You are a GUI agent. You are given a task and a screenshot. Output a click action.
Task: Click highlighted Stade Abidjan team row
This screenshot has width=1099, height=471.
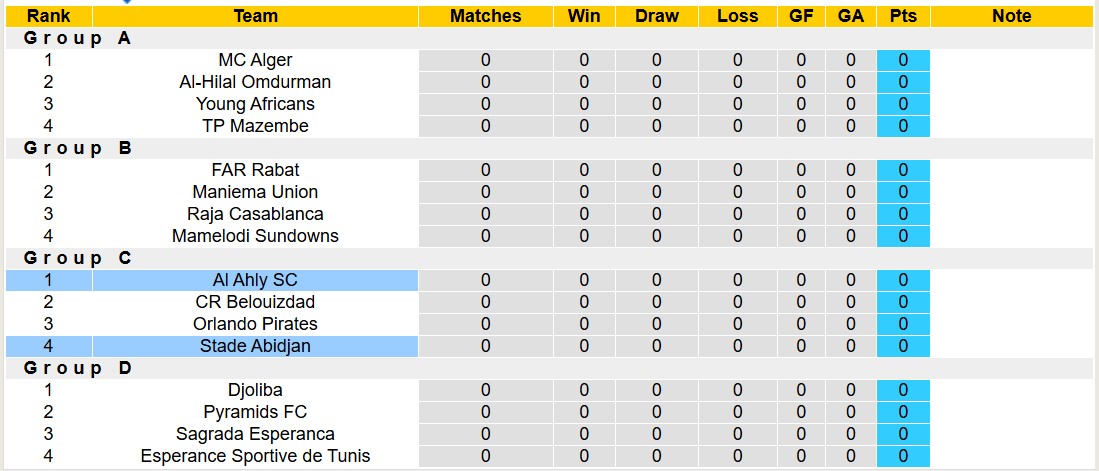click(255, 346)
